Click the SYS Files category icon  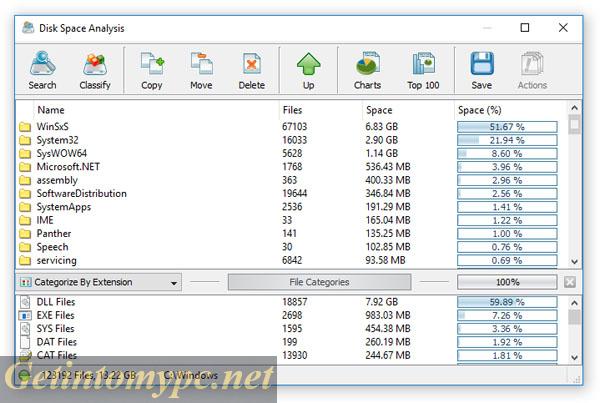pyautogui.click(x=25, y=329)
